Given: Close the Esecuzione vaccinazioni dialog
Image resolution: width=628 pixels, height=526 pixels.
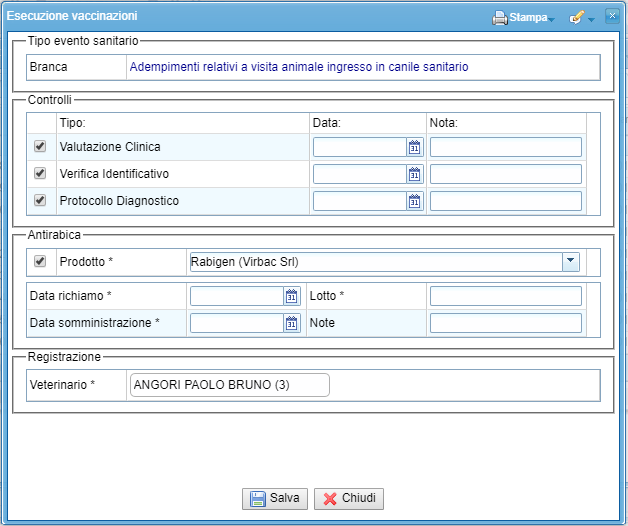Looking at the screenshot, I should (612, 16).
